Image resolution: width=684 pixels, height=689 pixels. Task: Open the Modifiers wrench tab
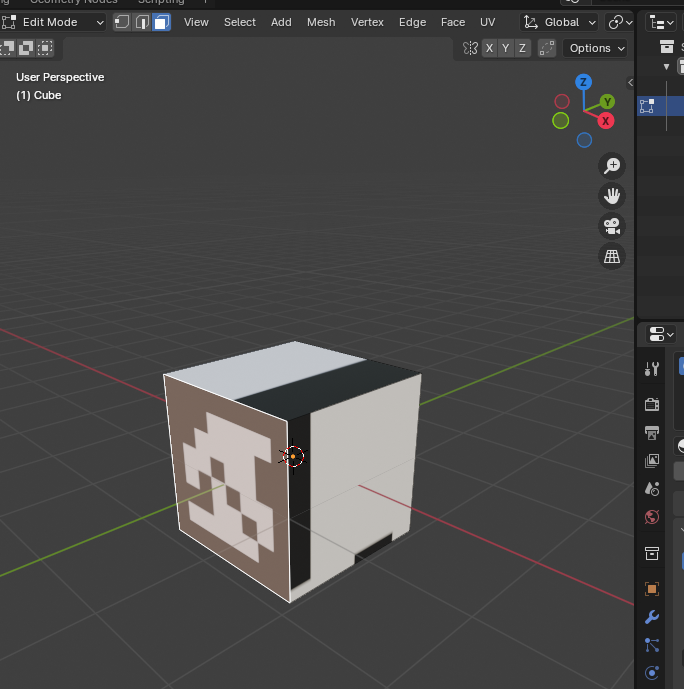652,617
